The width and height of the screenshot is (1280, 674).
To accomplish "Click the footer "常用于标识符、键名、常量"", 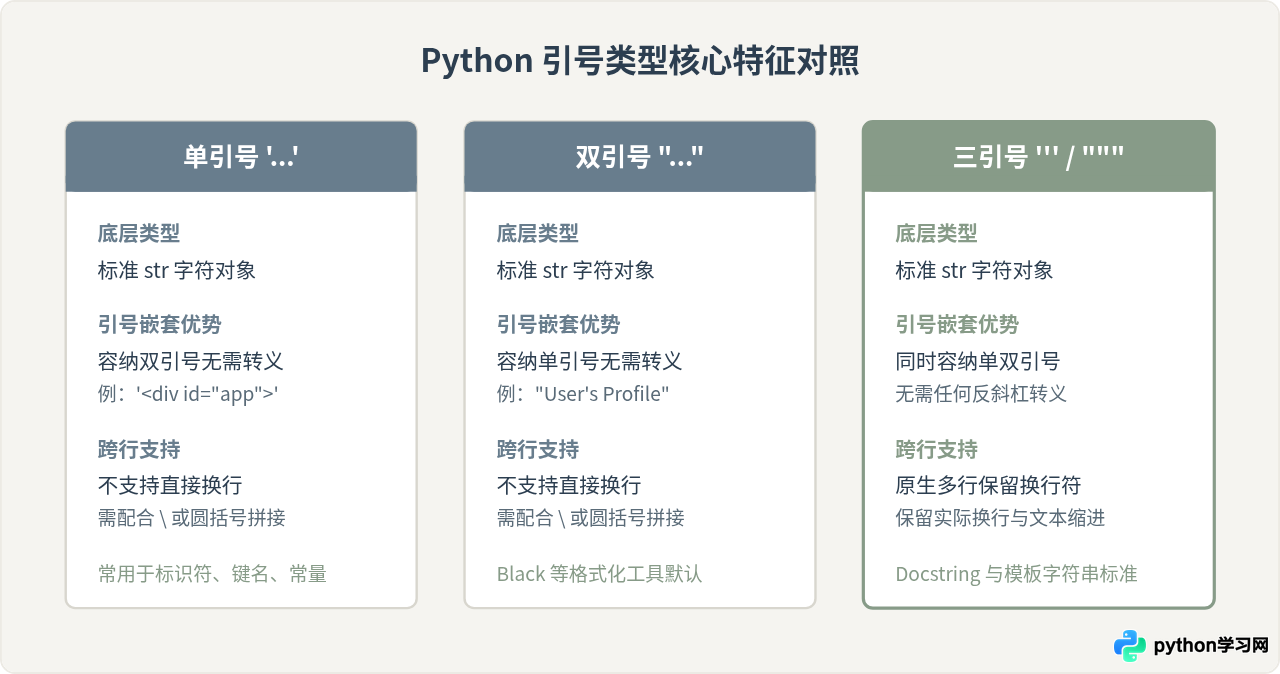I will coord(212,574).
